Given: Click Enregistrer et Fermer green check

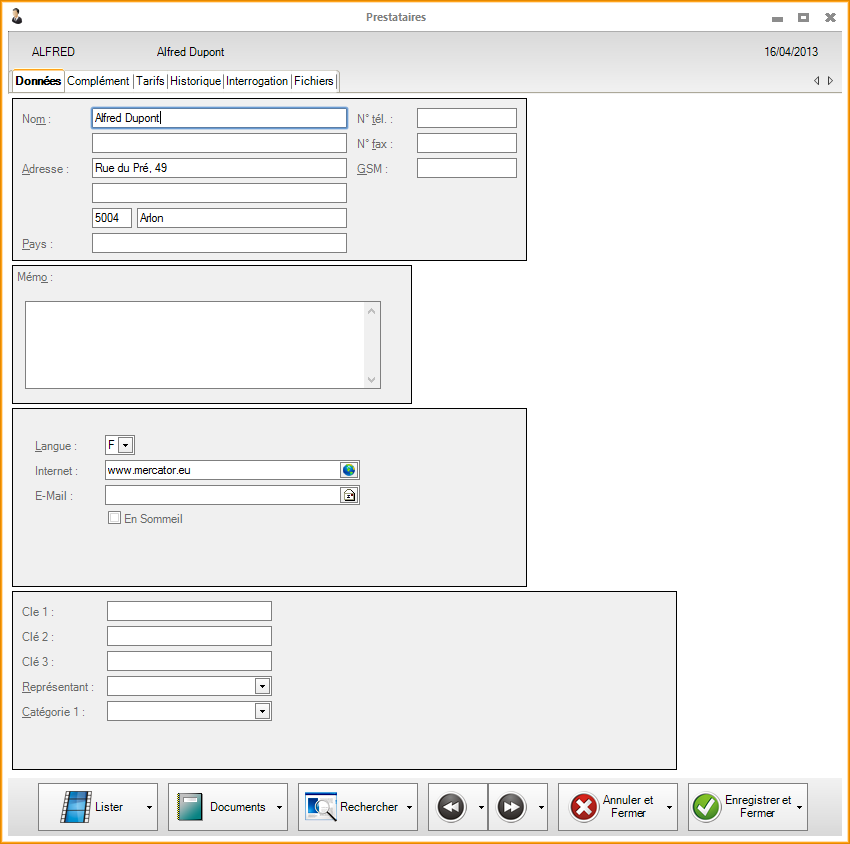Looking at the screenshot, I should (x=741, y=807).
